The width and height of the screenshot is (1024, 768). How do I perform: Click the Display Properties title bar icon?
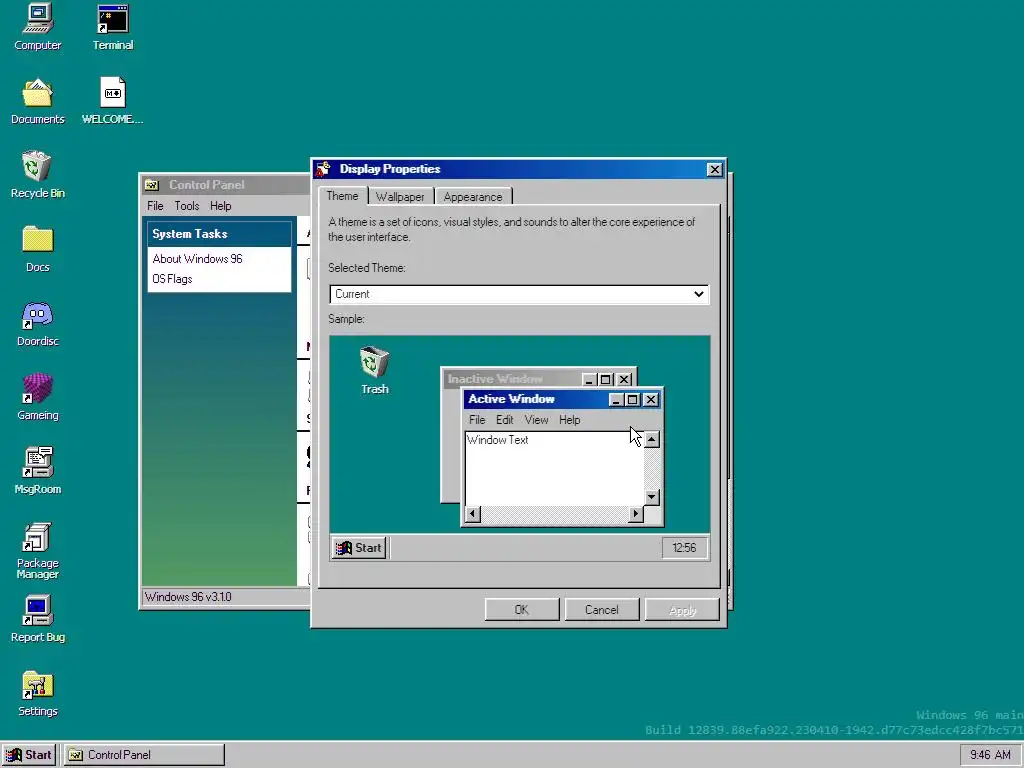click(323, 169)
